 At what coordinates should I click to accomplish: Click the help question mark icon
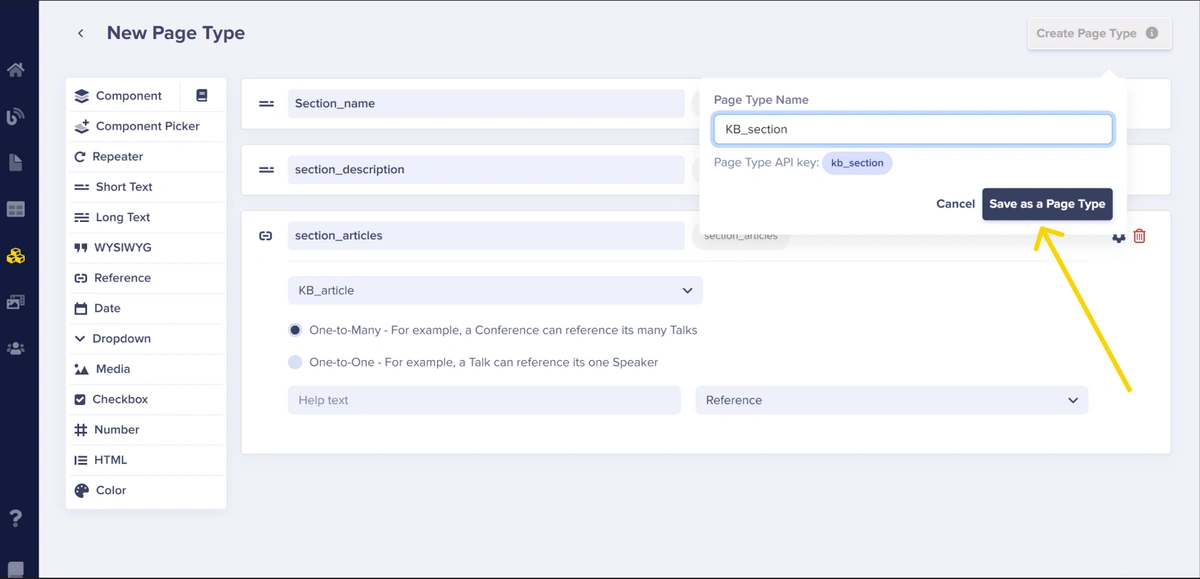[x=15, y=518]
